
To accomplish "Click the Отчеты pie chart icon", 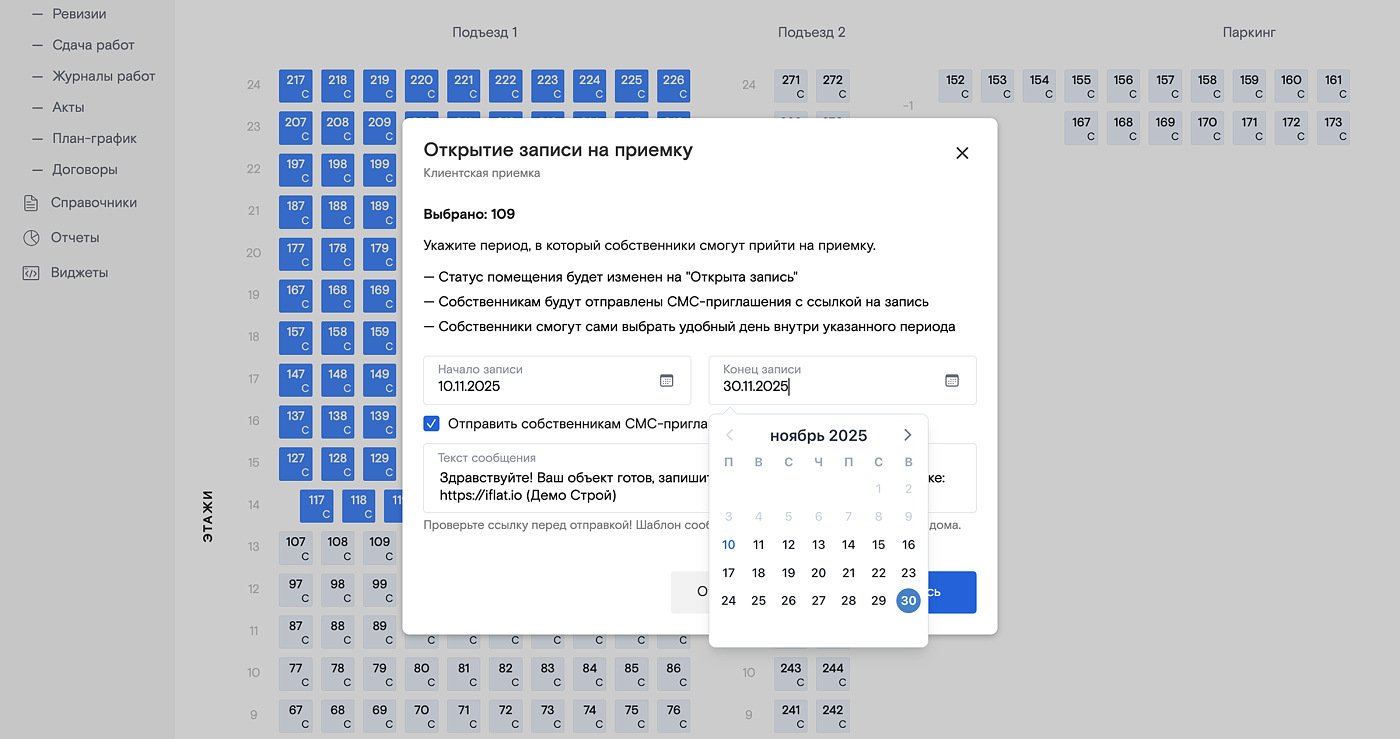I will (31, 238).
